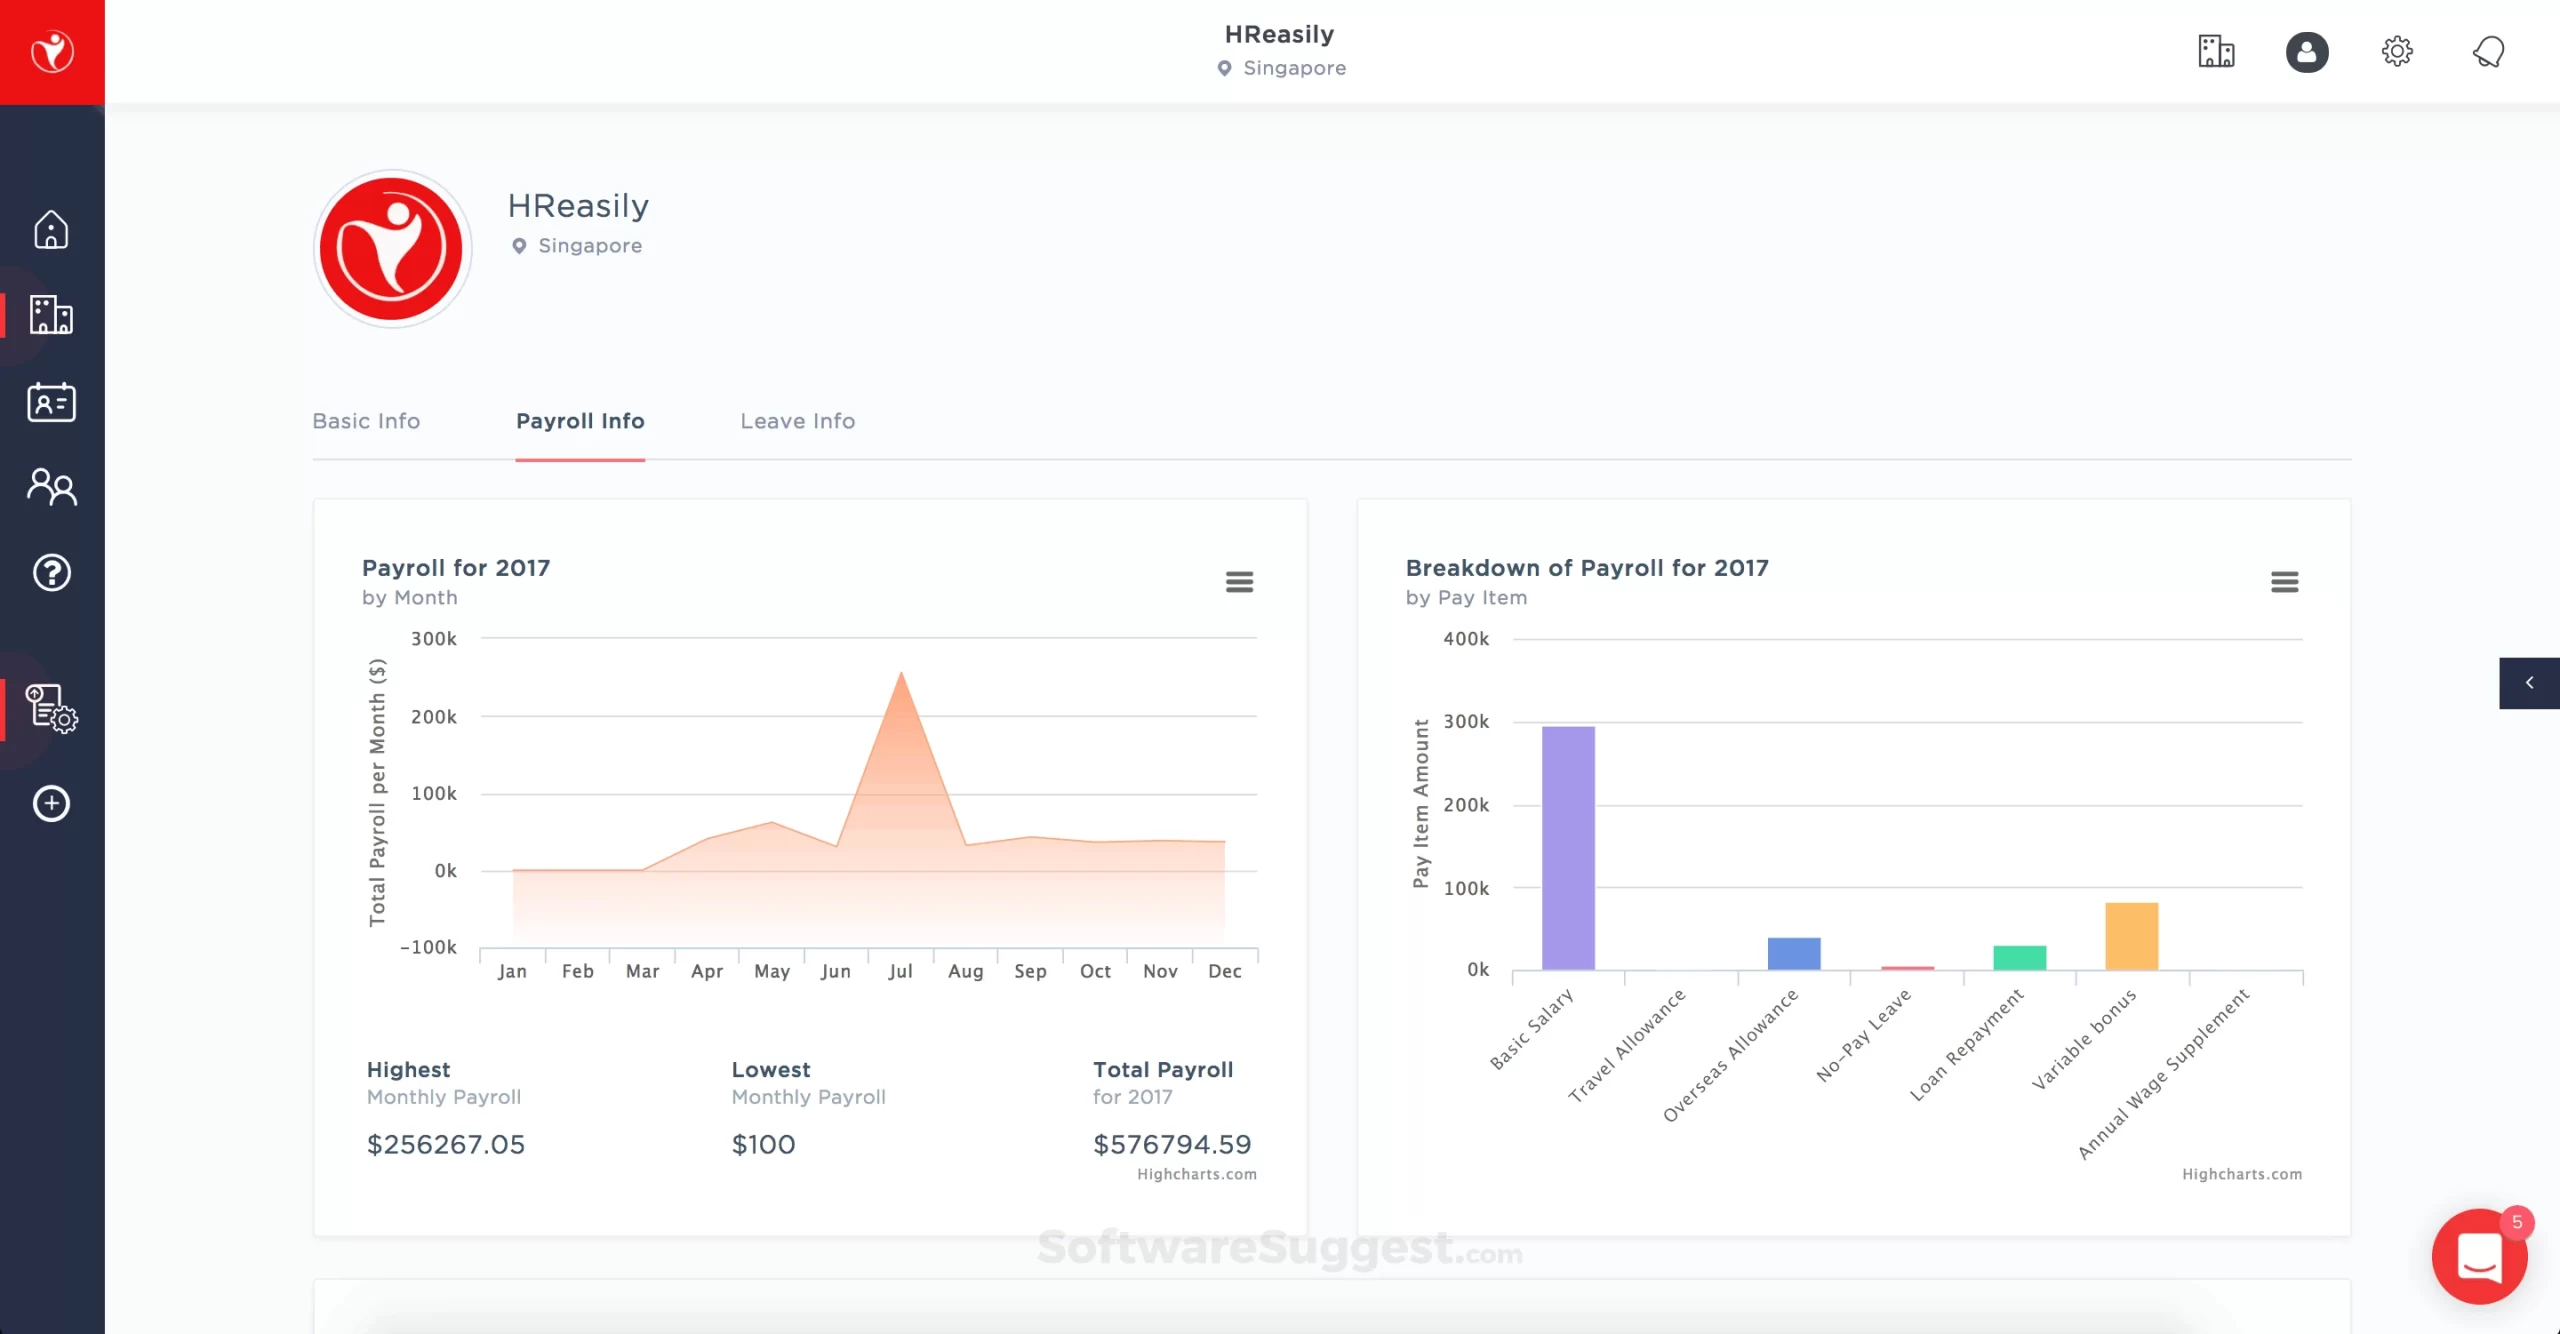Click Highcharts.com link under payroll by month chart
The width and height of the screenshot is (2560, 1334).
coord(1196,1174)
